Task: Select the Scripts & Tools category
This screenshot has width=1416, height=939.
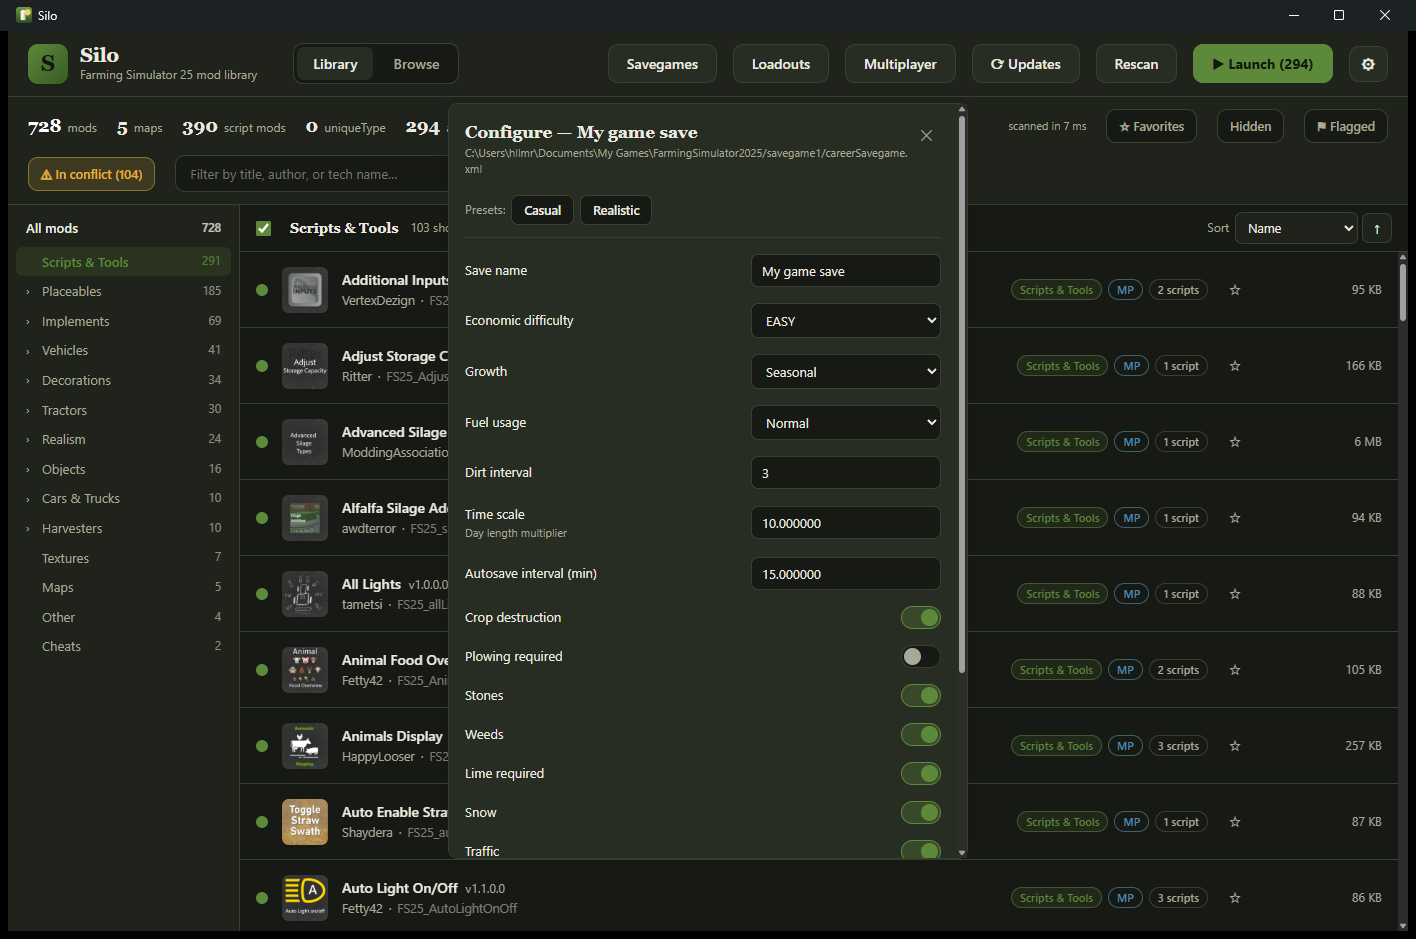Action: [x=124, y=262]
